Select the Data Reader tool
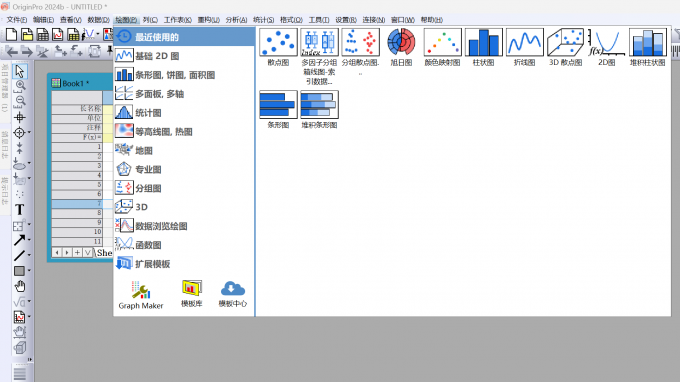The height and width of the screenshot is (382, 680). (x=19, y=133)
